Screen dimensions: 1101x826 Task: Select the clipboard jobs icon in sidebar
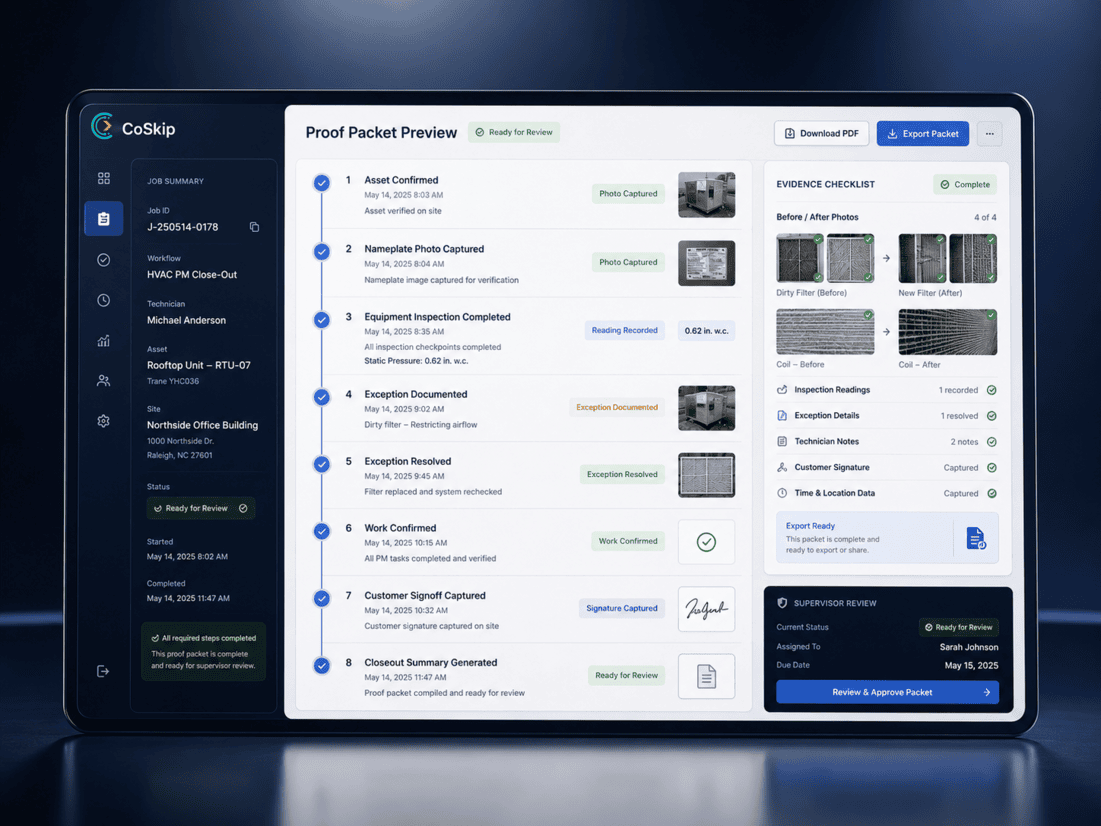103,218
